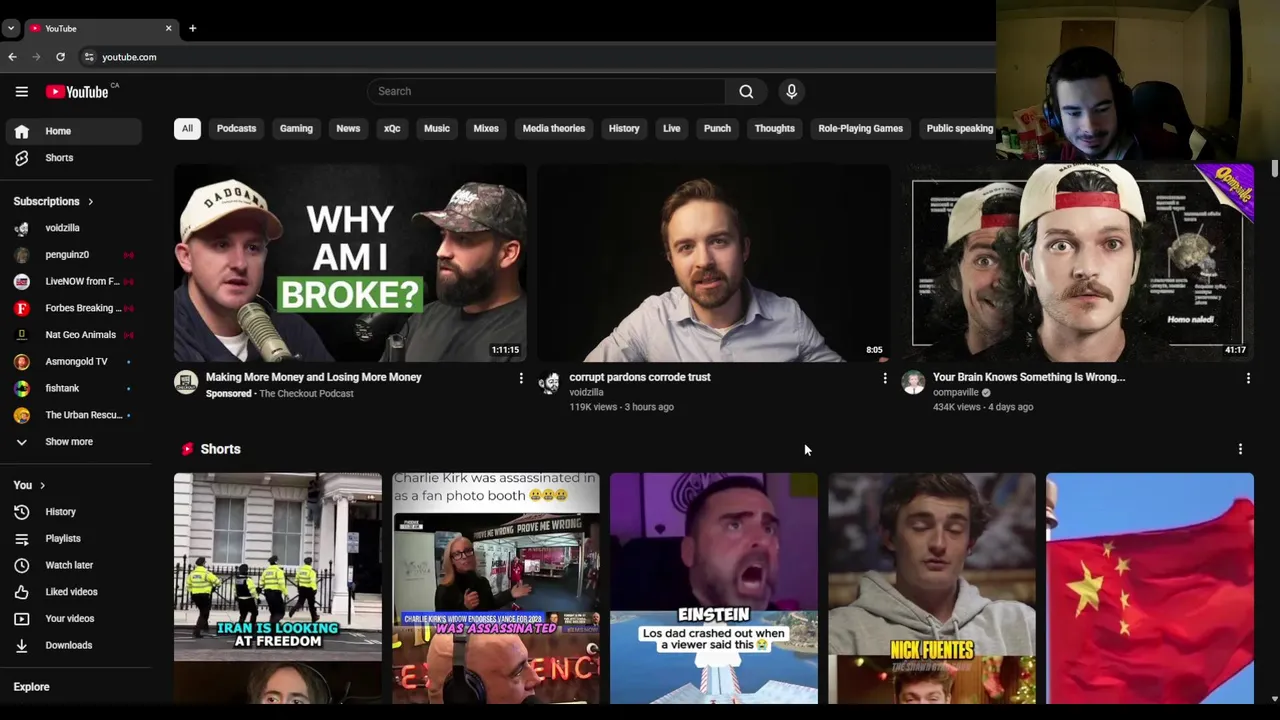Screen dimensions: 1280x720
Task: Open Charlie Kirk fan photo booth short
Action: pos(496,588)
